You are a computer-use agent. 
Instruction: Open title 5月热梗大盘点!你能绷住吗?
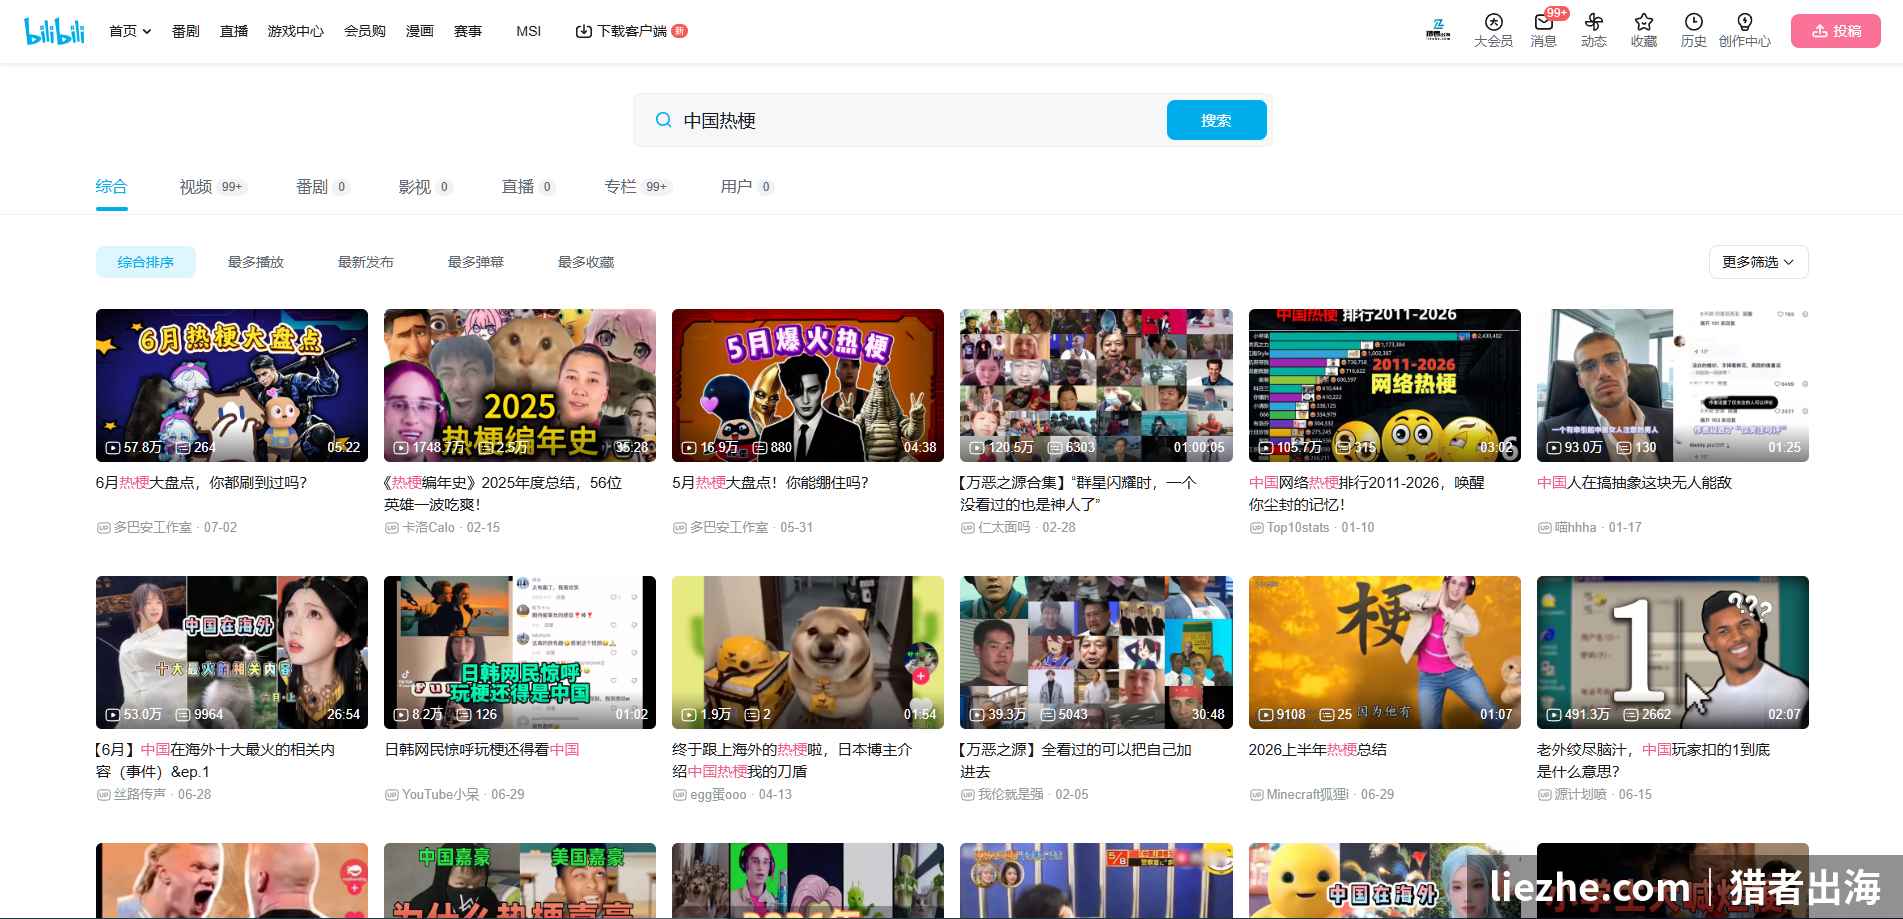[771, 482]
